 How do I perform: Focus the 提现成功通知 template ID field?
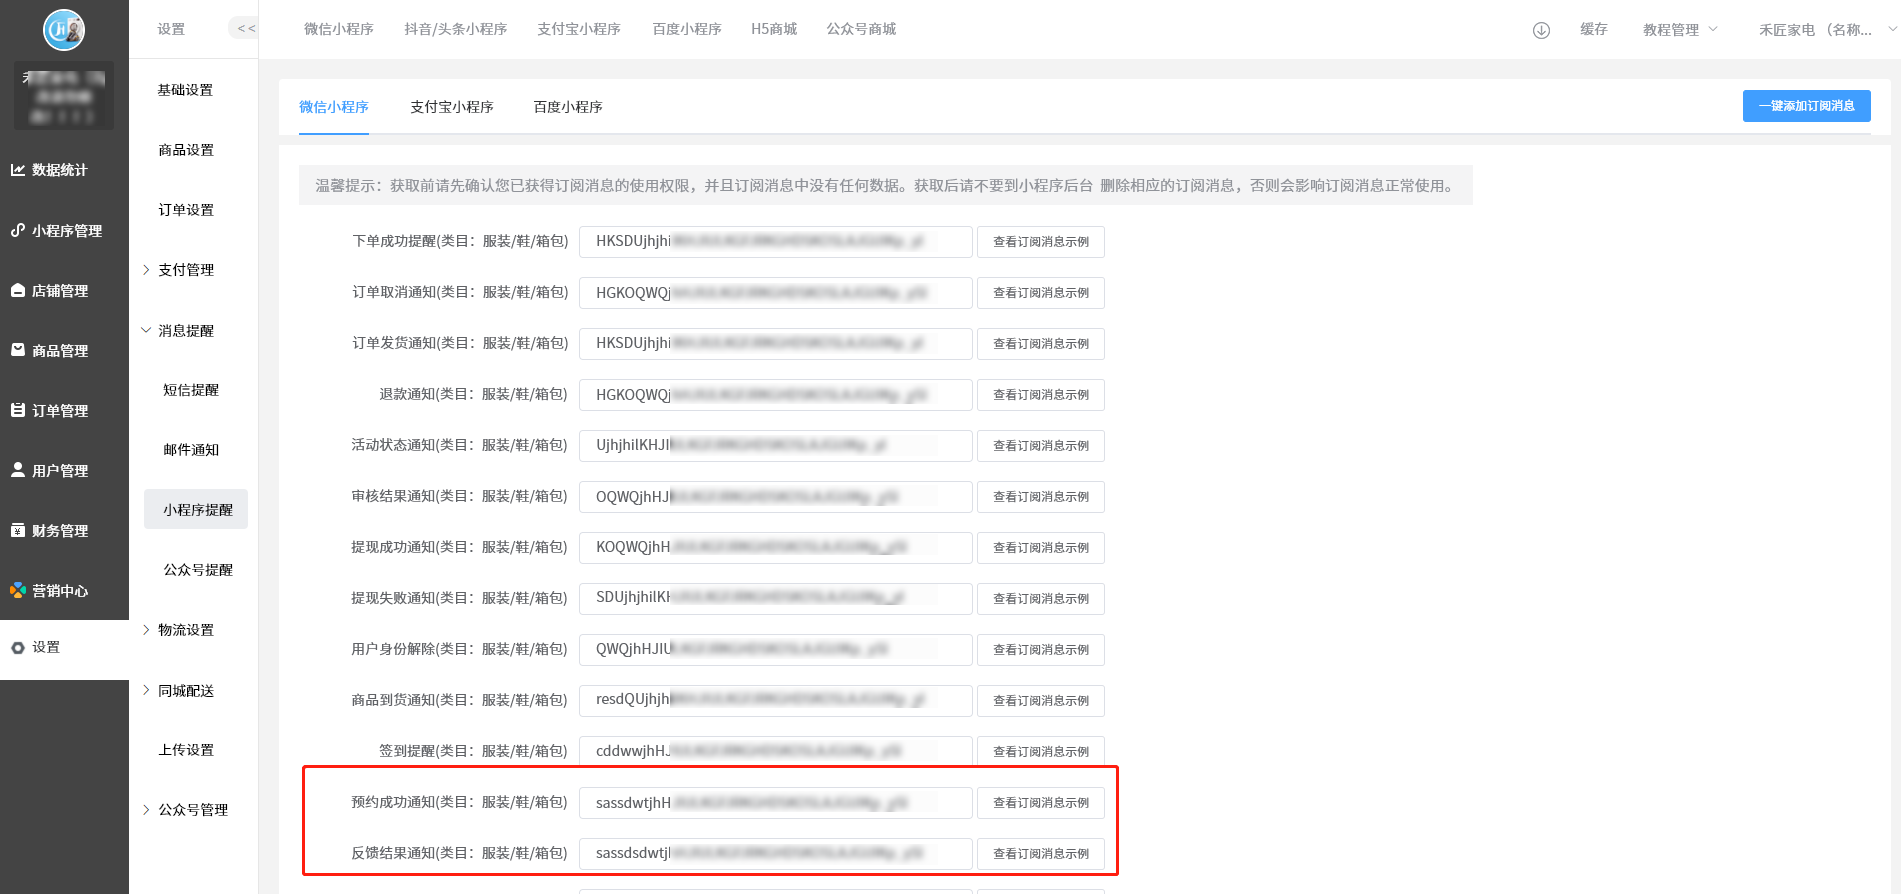776,548
